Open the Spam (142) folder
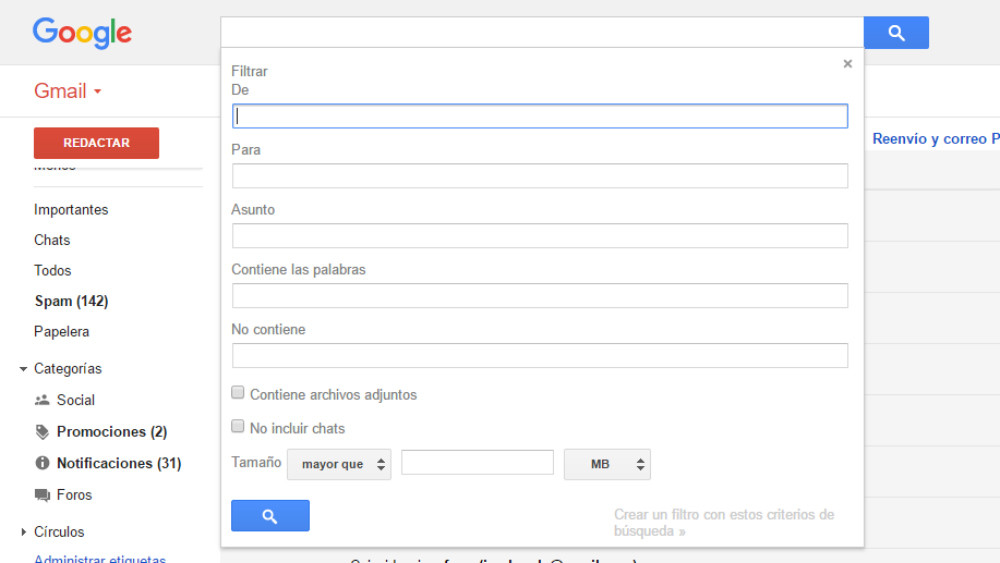The image size is (1000, 563). pos(71,301)
